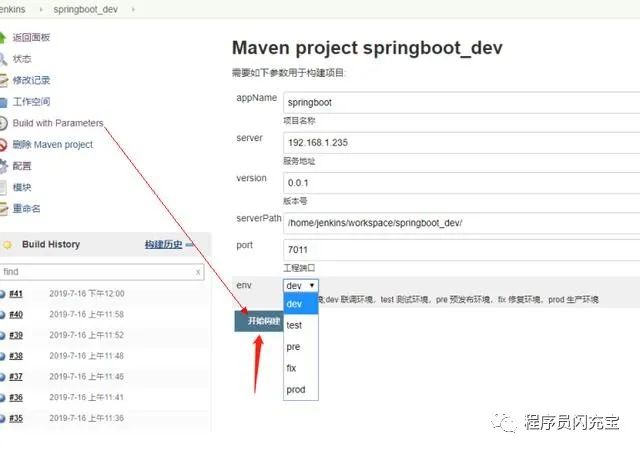Click the document icon beside 模块
Image resolution: width=640 pixels, height=451 pixels.
(x=3, y=188)
